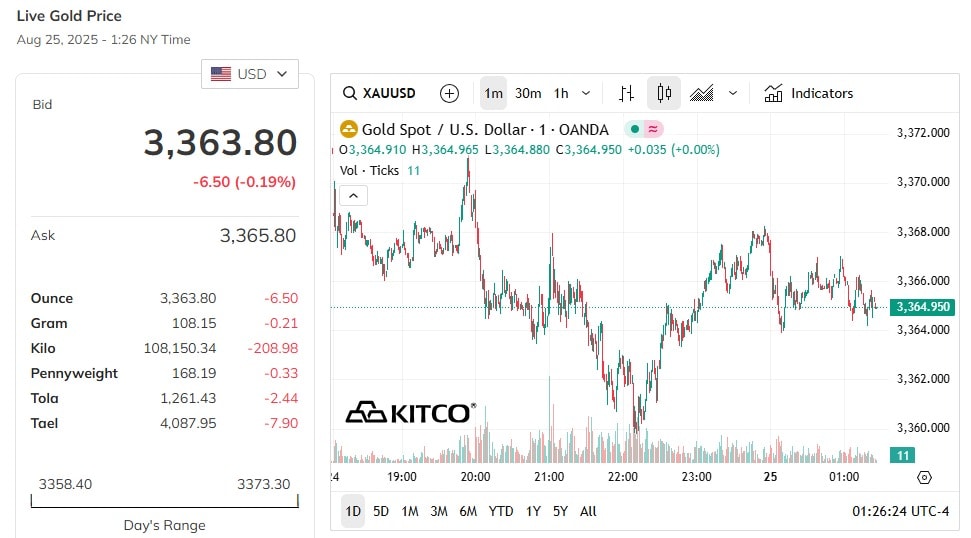Select the 1m interval
The image size is (971, 538).
point(494,93)
